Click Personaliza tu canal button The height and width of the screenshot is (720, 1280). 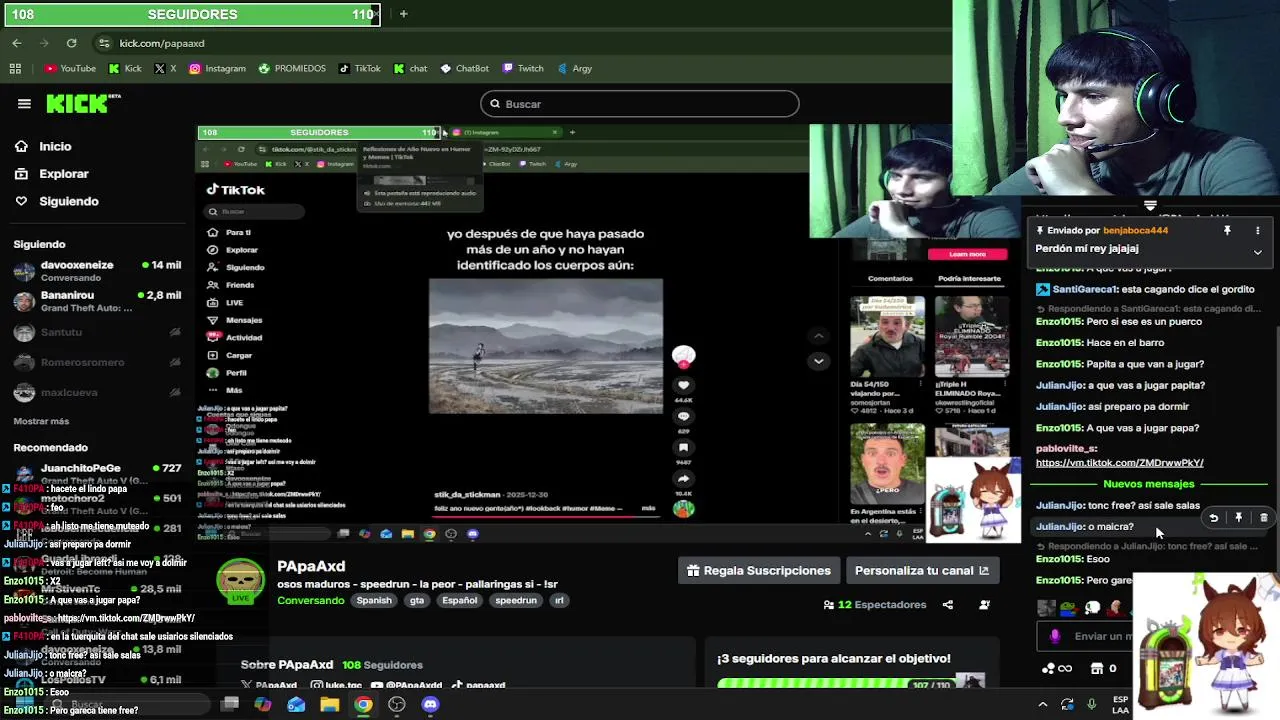click(921, 570)
